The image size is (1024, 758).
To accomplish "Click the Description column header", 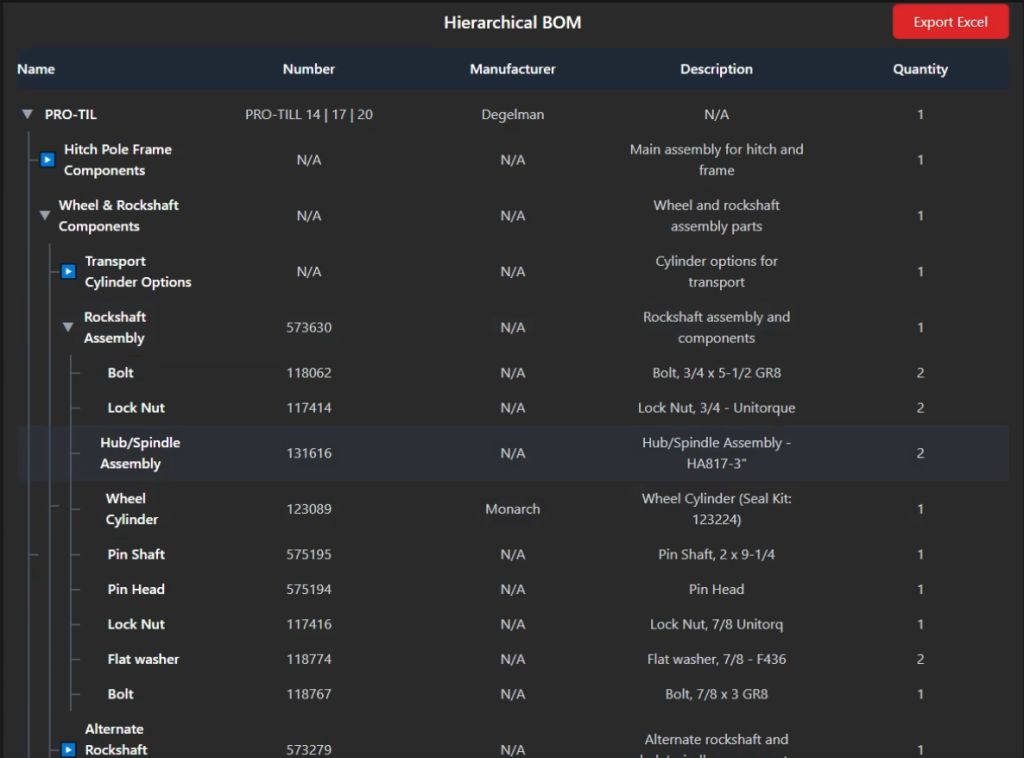I will tap(716, 69).
